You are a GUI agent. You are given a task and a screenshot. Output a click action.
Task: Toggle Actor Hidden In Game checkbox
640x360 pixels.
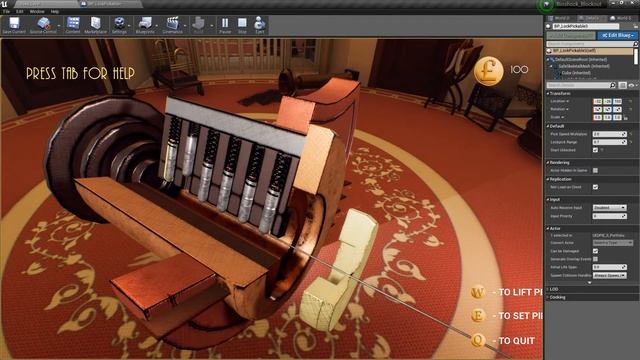coord(595,170)
